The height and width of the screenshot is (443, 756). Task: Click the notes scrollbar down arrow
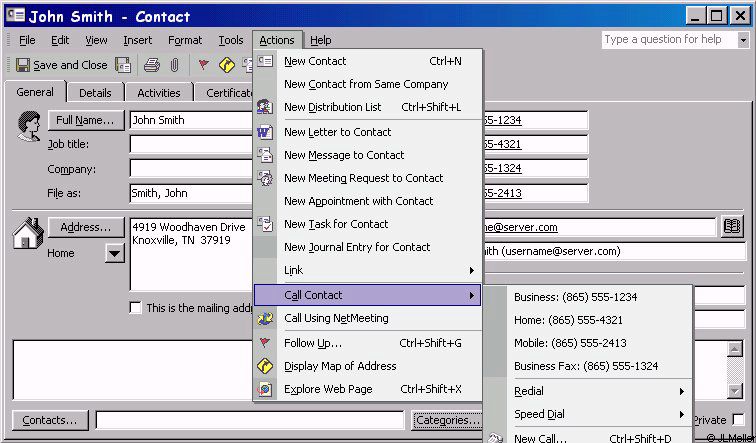tap(734, 390)
